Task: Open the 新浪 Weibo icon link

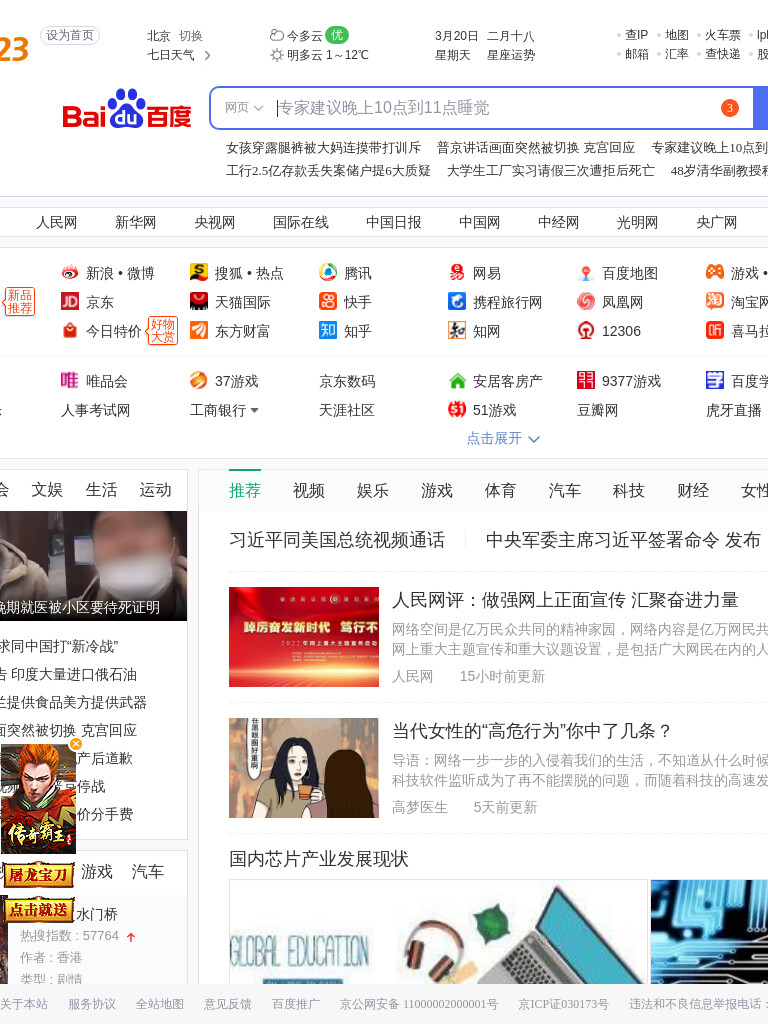Action: click(x=70, y=272)
